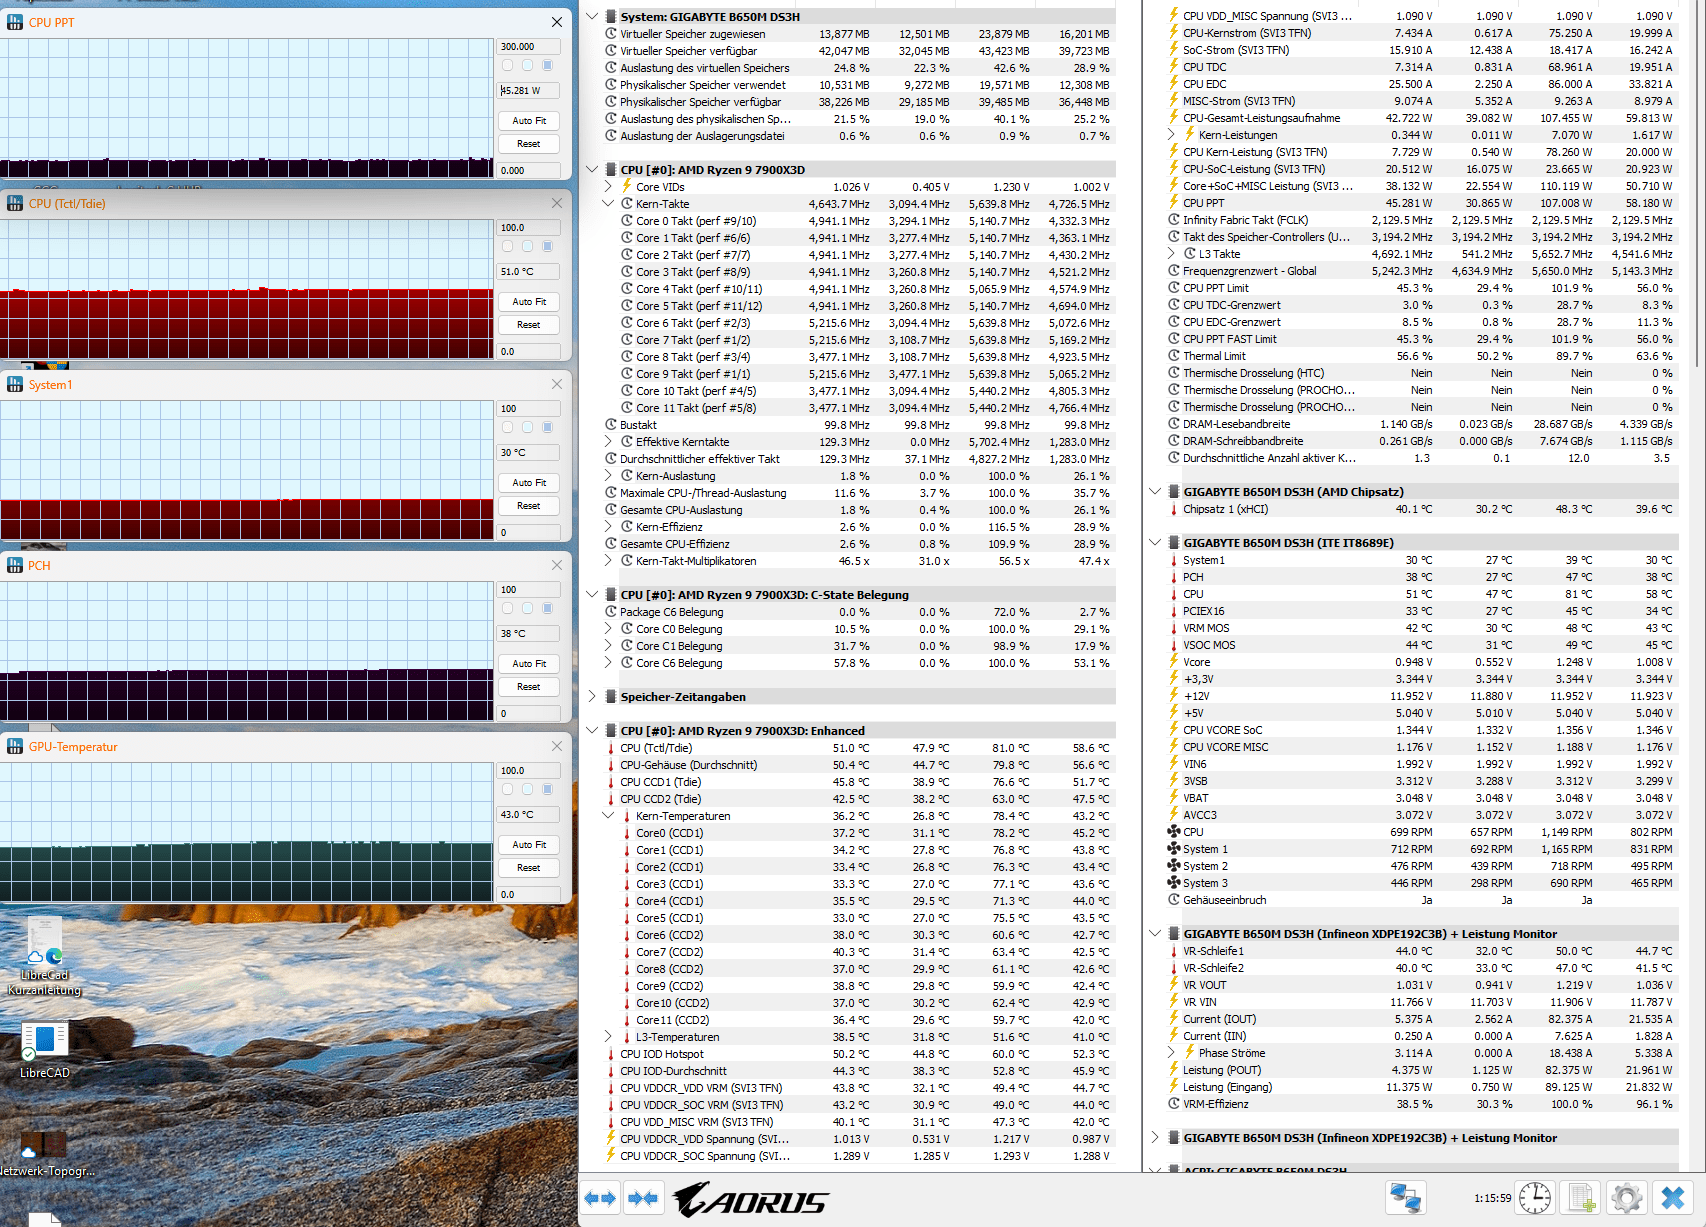Select the PCIEX16 temperature row
The width and height of the screenshot is (1706, 1227).
1422,611
